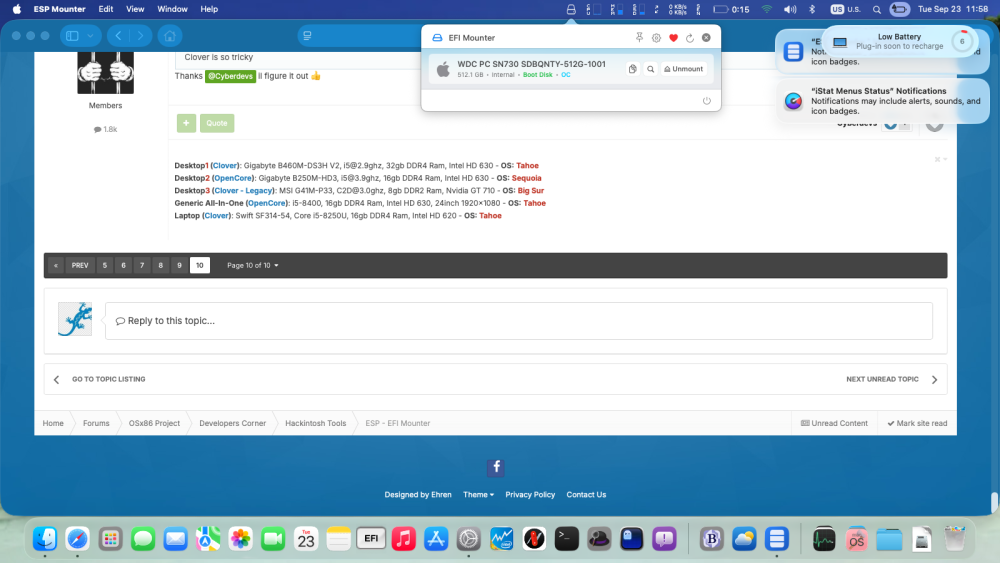Image resolution: width=1000 pixels, height=563 pixels.
Task: Click the plus multiquote button
Action: (186, 123)
